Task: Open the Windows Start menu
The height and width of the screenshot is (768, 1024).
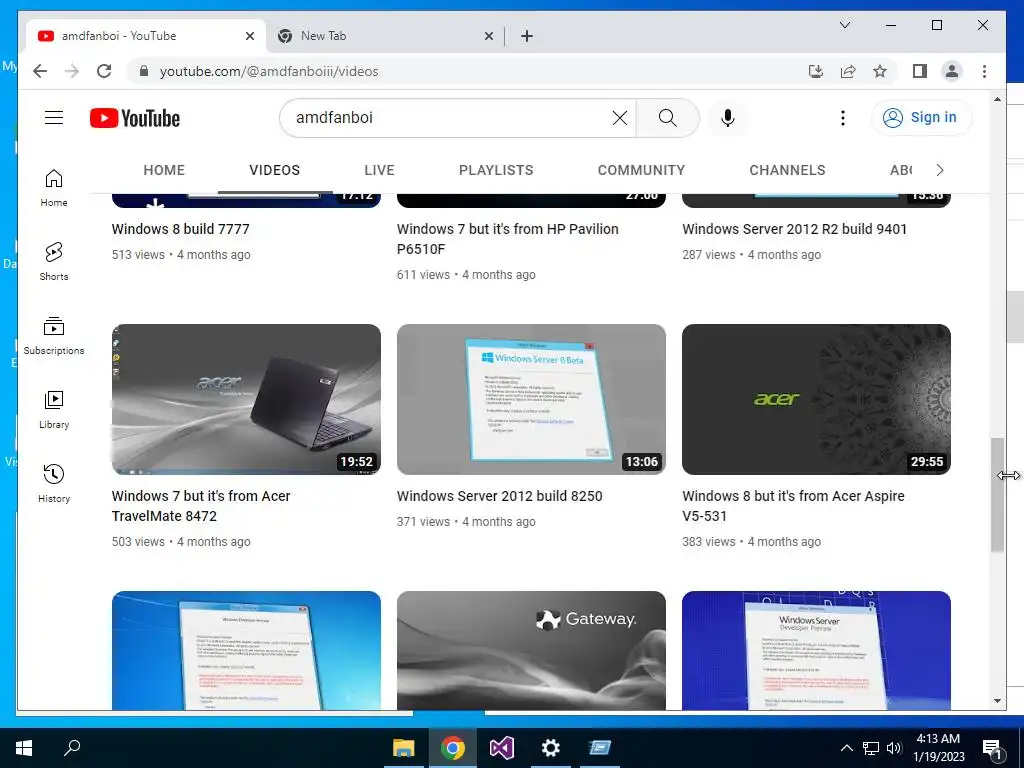Action: [x=24, y=748]
